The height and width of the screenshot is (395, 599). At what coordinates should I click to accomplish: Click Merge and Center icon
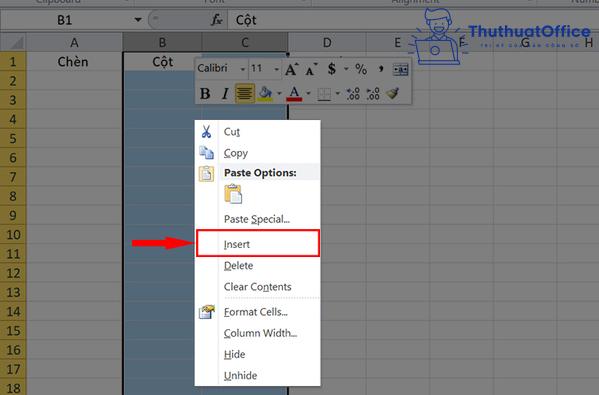(401, 70)
